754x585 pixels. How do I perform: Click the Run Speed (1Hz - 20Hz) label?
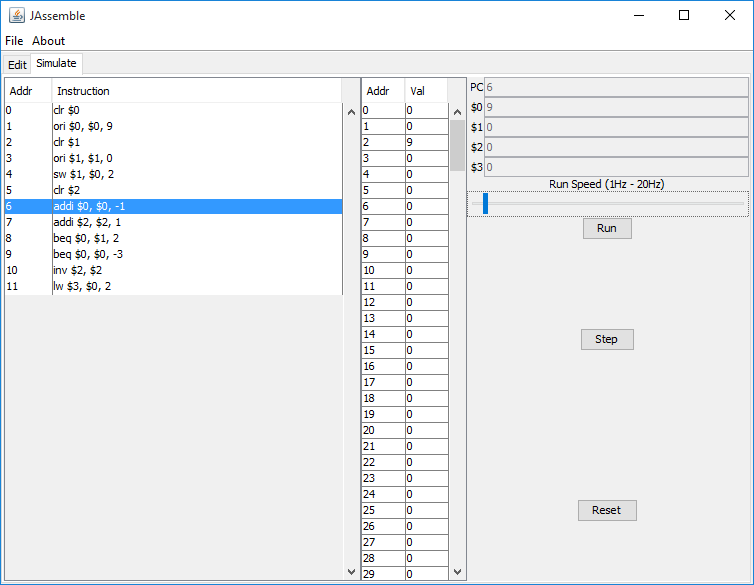(x=607, y=184)
